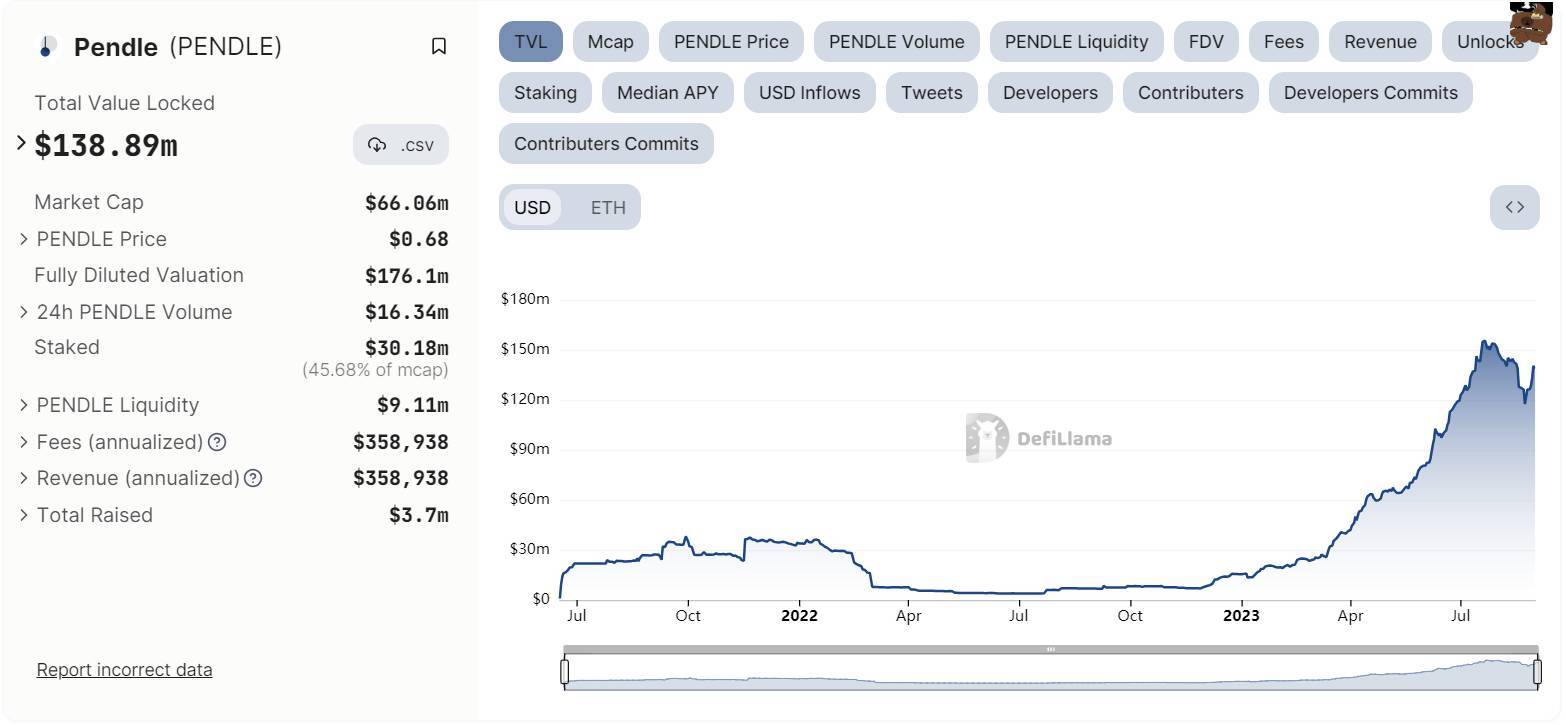
Task: Click the Pendle logo icon
Action: pyautogui.click(x=46, y=46)
